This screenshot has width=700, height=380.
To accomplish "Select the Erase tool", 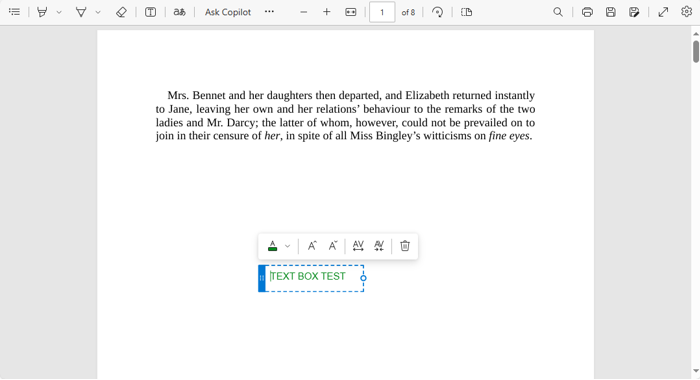I will [121, 12].
